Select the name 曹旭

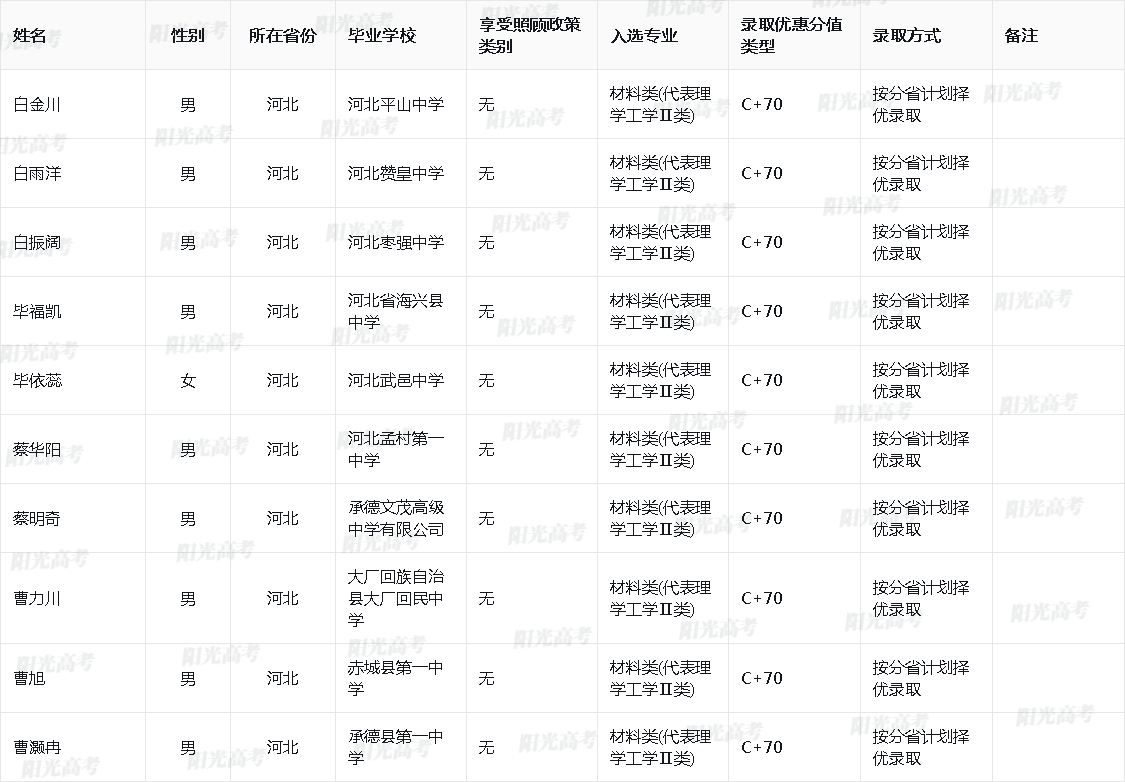click(x=29, y=678)
